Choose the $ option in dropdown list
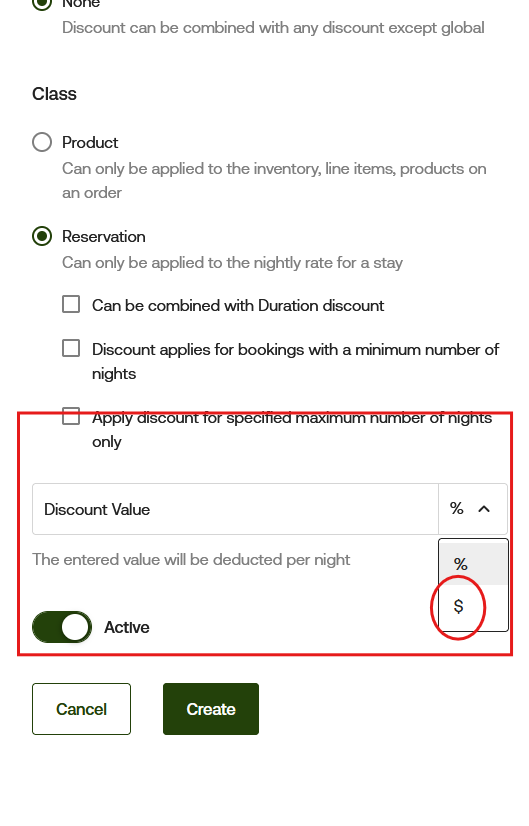The width and height of the screenshot is (529, 826). 473,606
